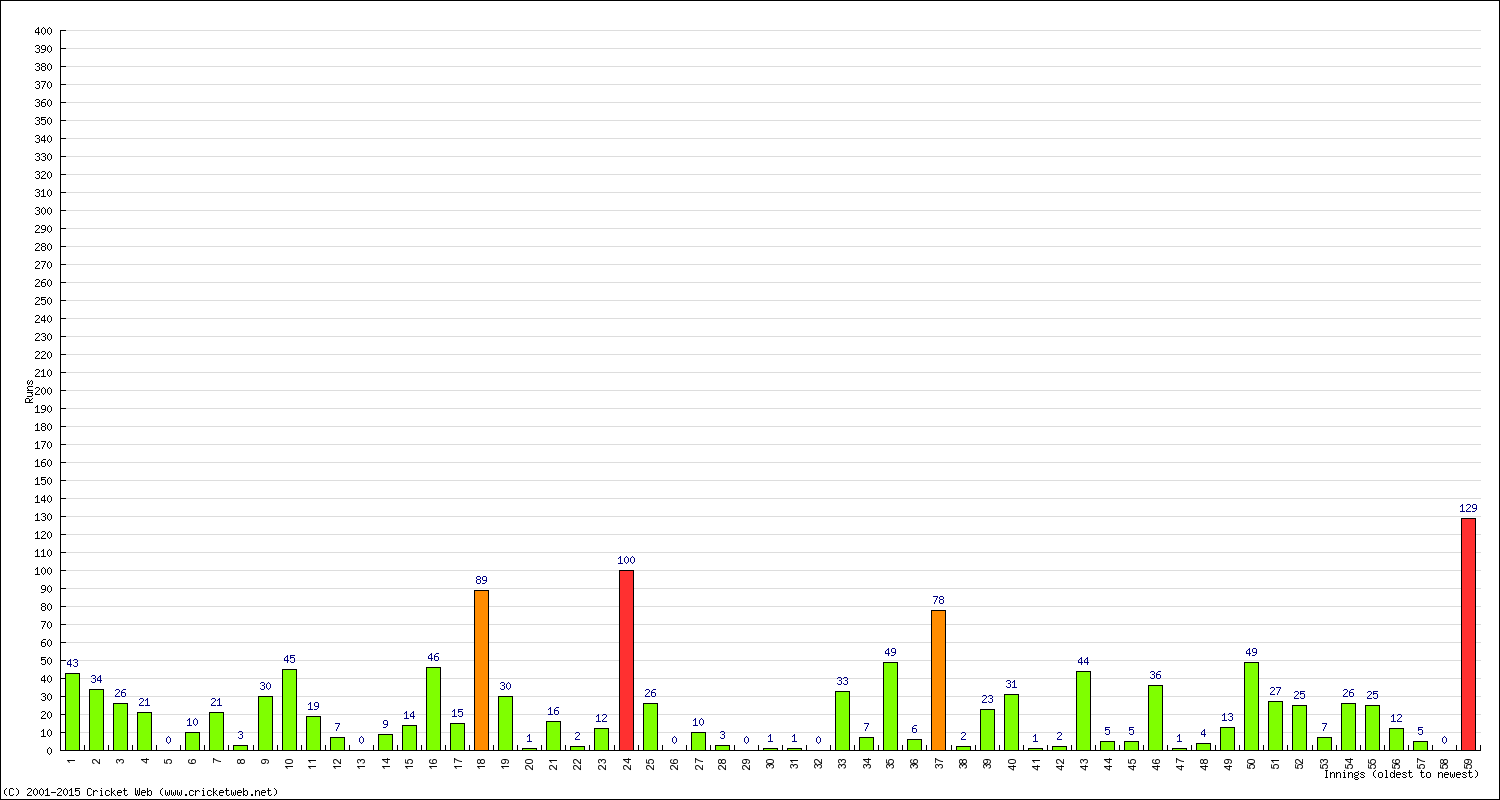The width and height of the screenshot is (1500, 800).
Task: Click the '300' label on the Runs axis
Action: tap(42, 210)
